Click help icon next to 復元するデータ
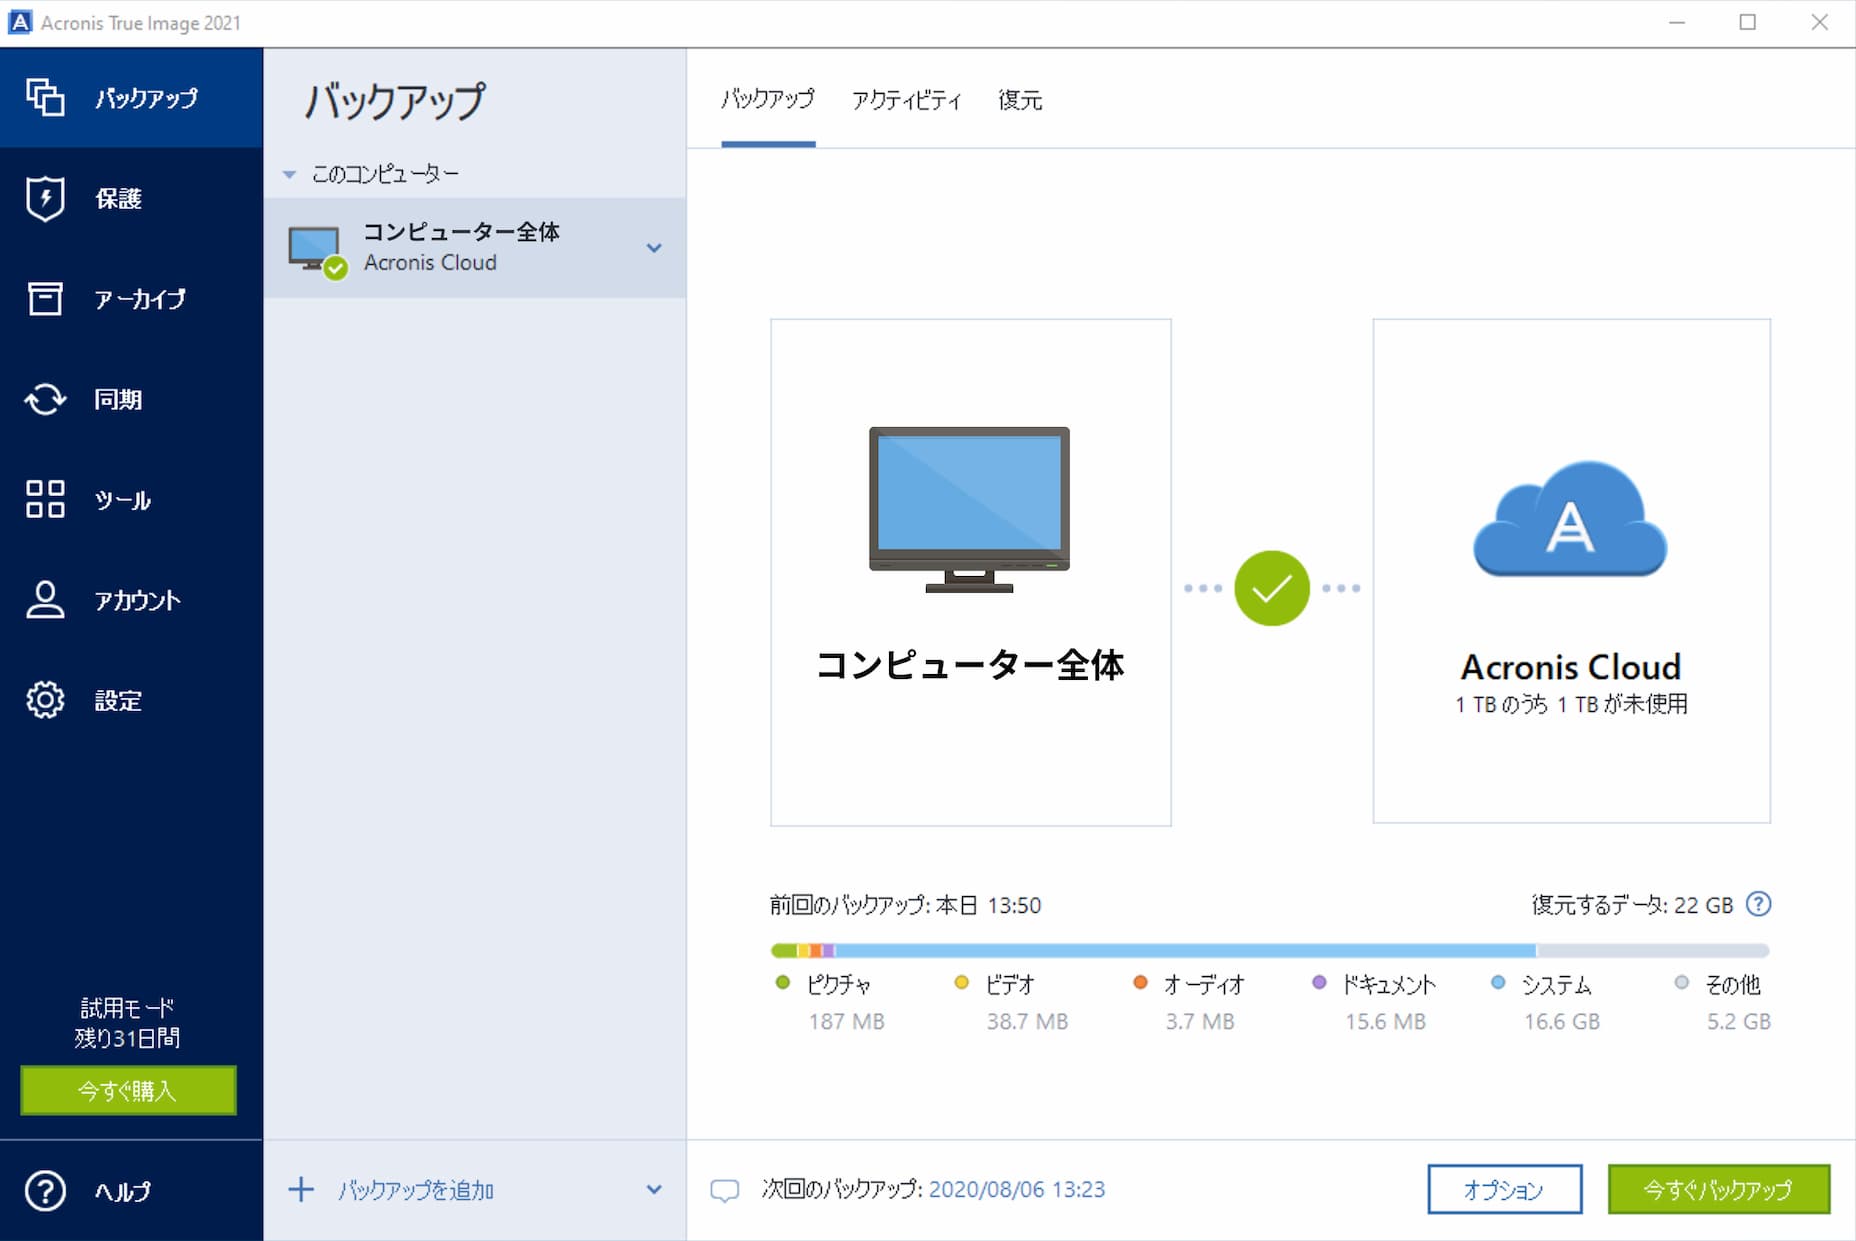Screen dimensions: 1856x1241 click(x=1758, y=904)
